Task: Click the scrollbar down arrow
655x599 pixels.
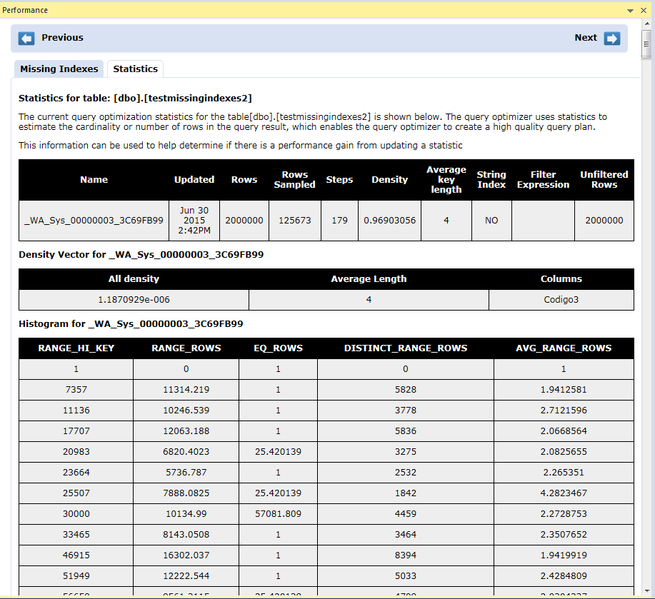Action: (x=647, y=591)
